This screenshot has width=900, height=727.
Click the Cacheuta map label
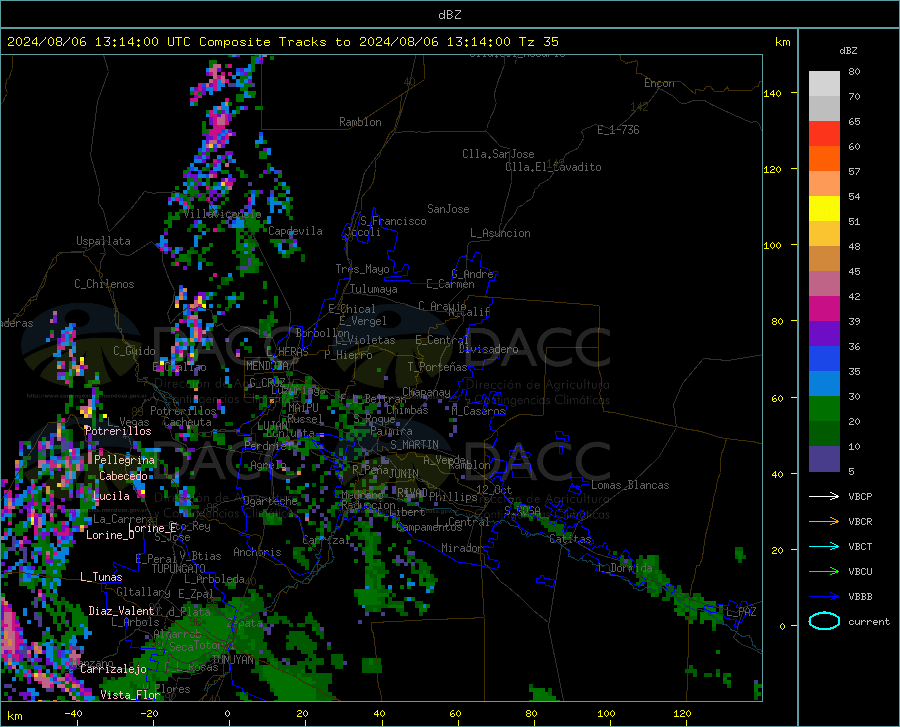187,422
